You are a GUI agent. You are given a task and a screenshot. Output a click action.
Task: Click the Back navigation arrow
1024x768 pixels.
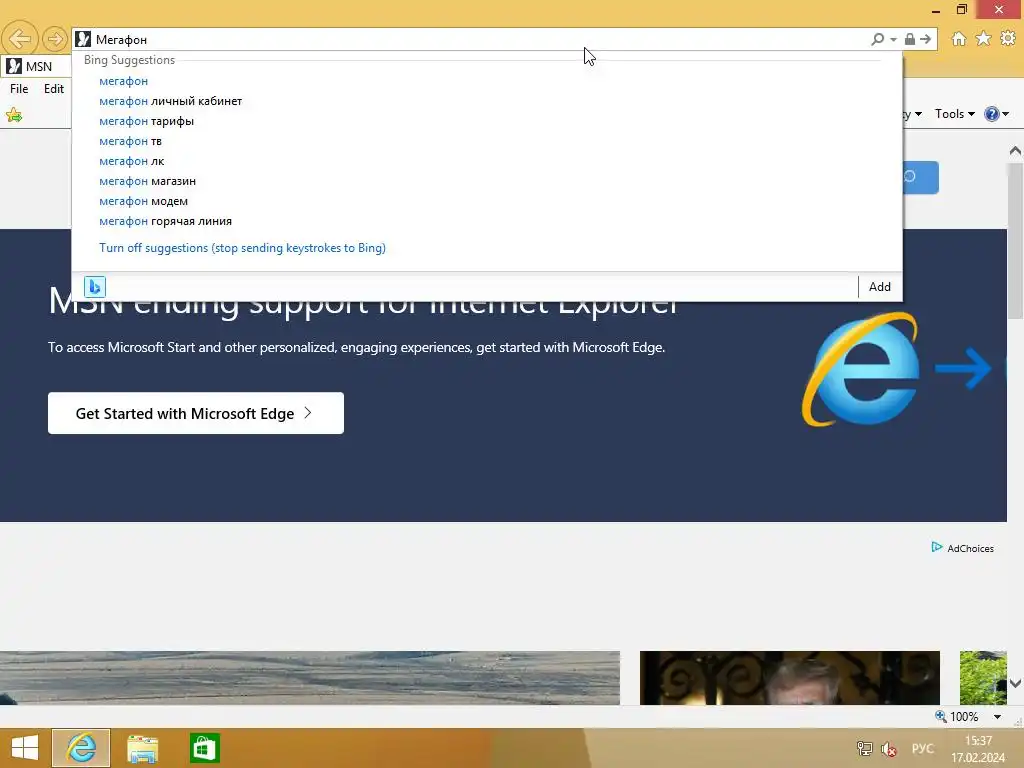pos(20,39)
